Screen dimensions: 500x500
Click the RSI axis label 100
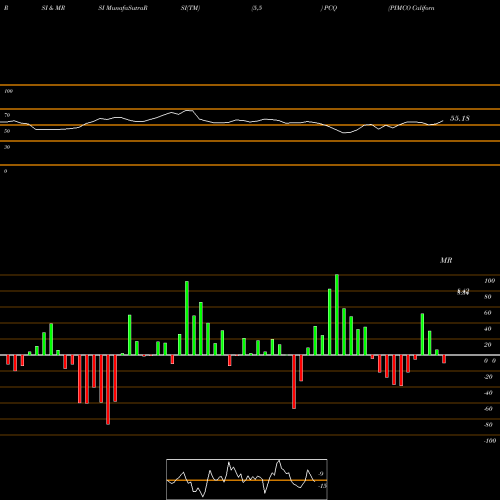(x=8, y=91)
